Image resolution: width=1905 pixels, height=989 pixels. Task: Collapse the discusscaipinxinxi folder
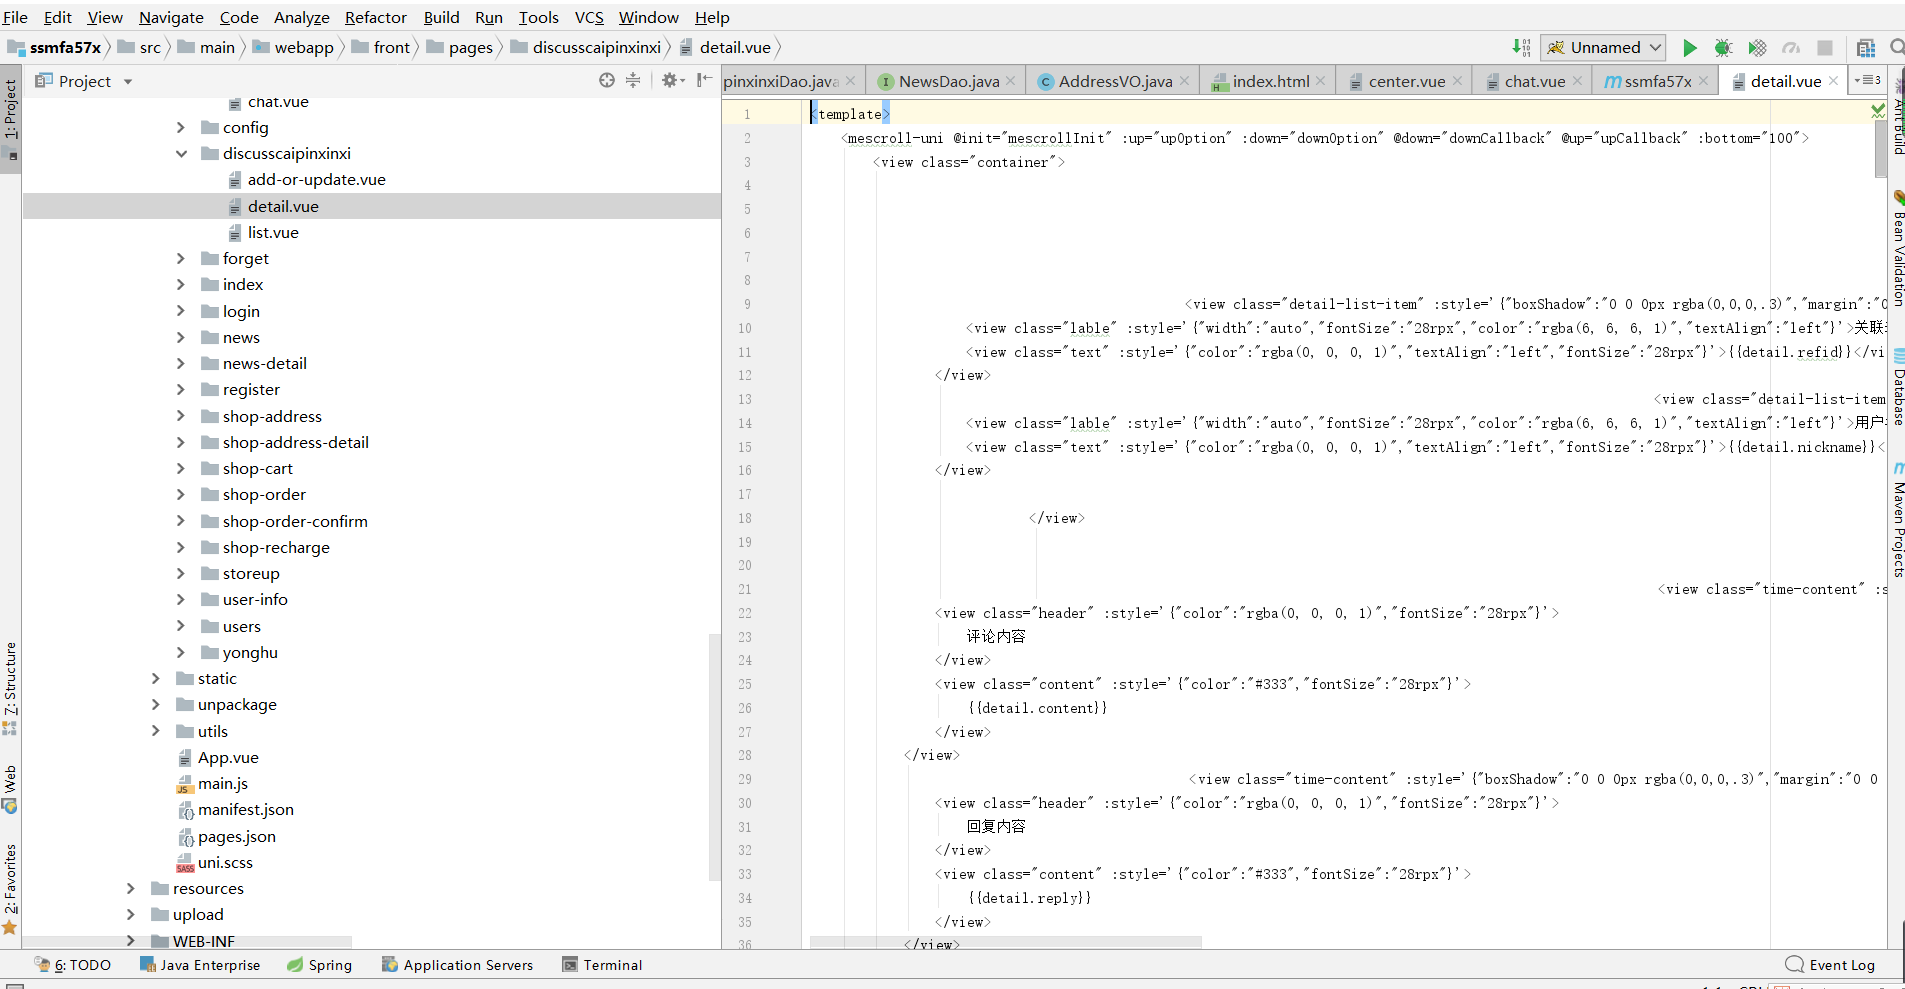click(181, 154)
